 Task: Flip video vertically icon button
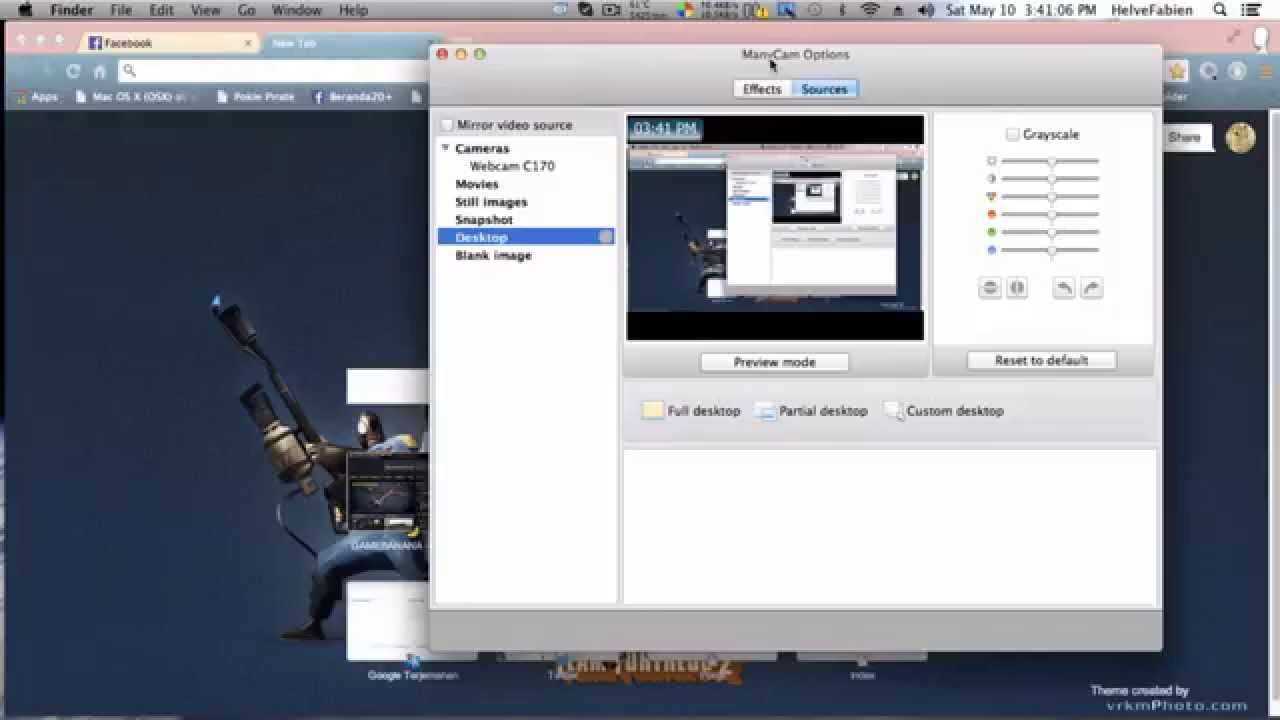pos(990,288)
